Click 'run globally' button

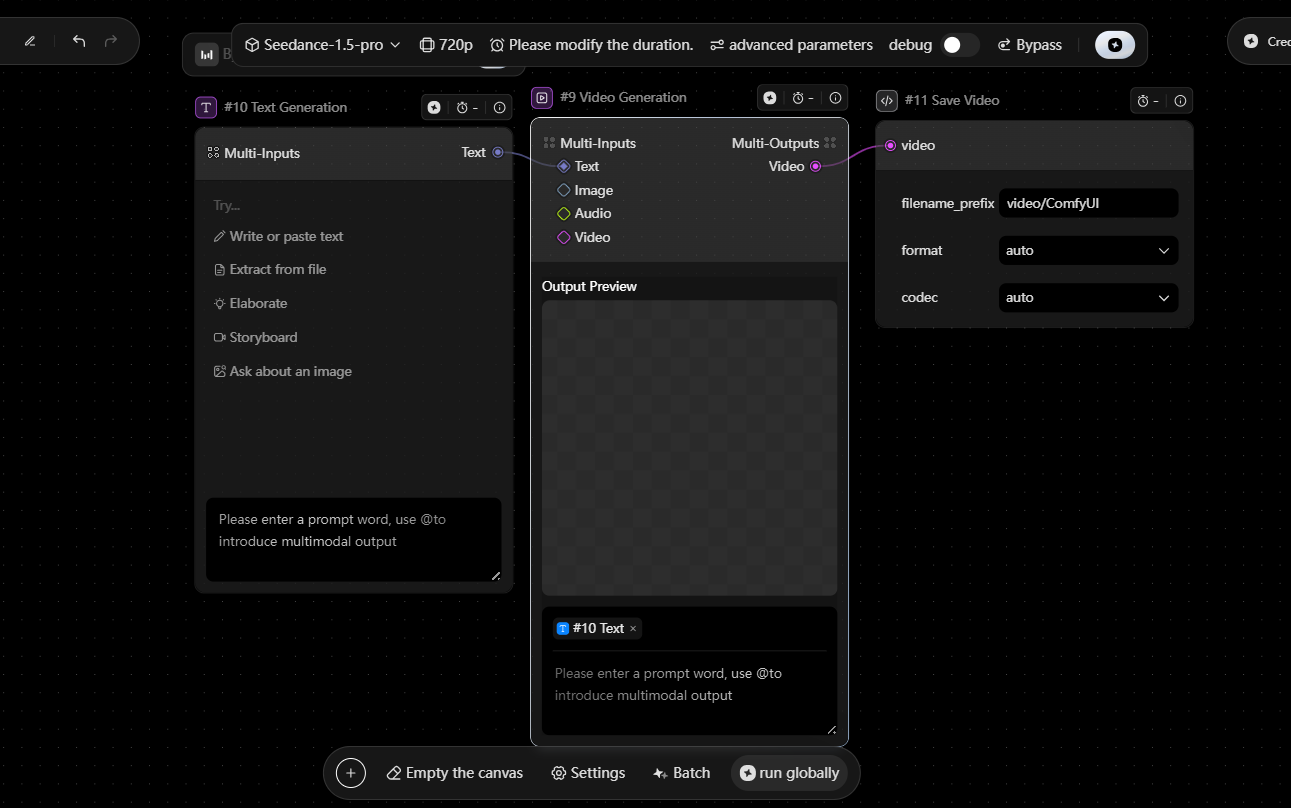pos(789,773)
